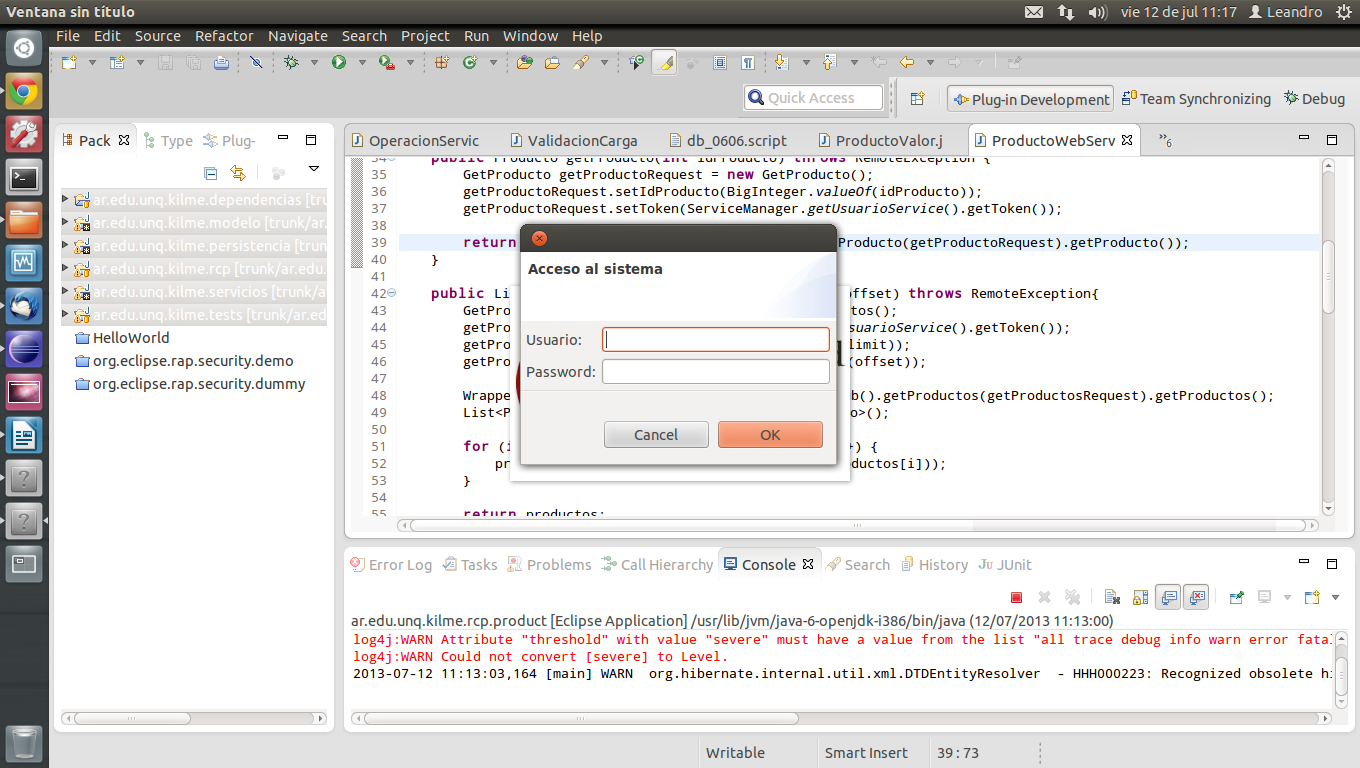Screen dimensions: 1360x768
Task: Click the Clear Console icon
Action: (x=1111, y=597)
